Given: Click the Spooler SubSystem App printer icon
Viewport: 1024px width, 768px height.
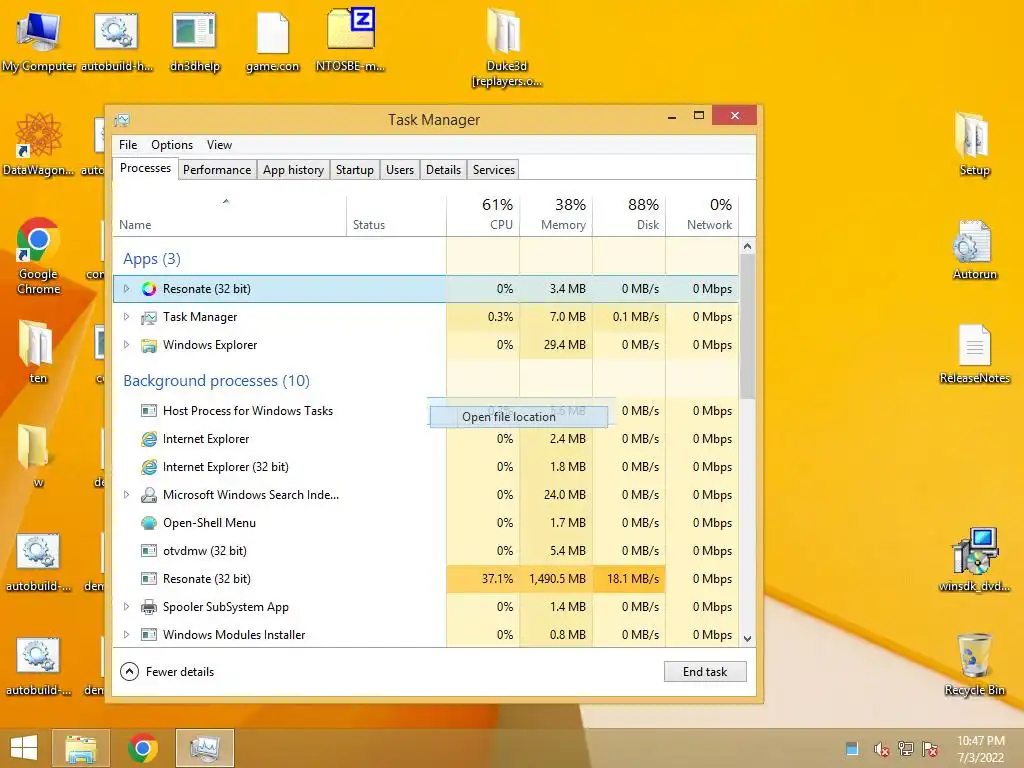Looking at the screenshot, I should pos(149,607).
